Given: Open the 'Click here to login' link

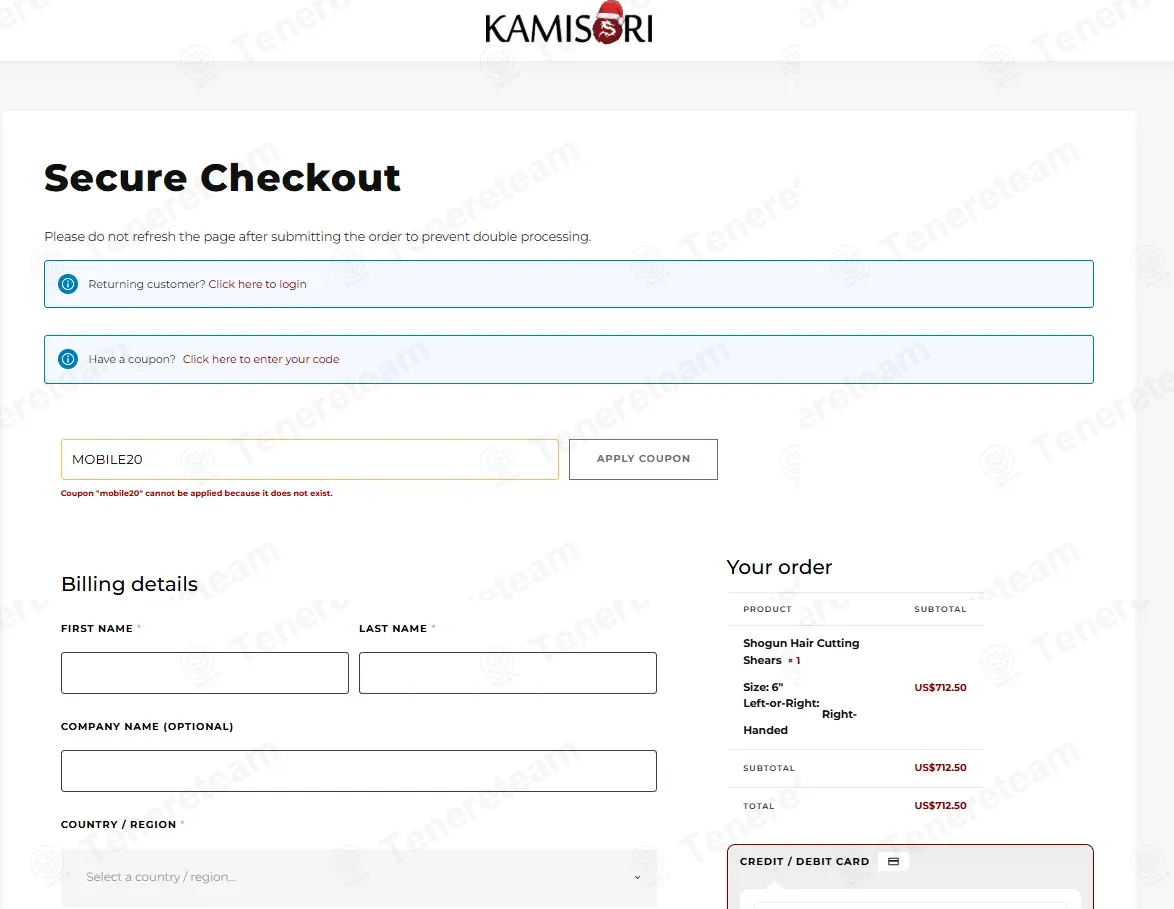Looking at the screenshot, I should coord(258,284).
